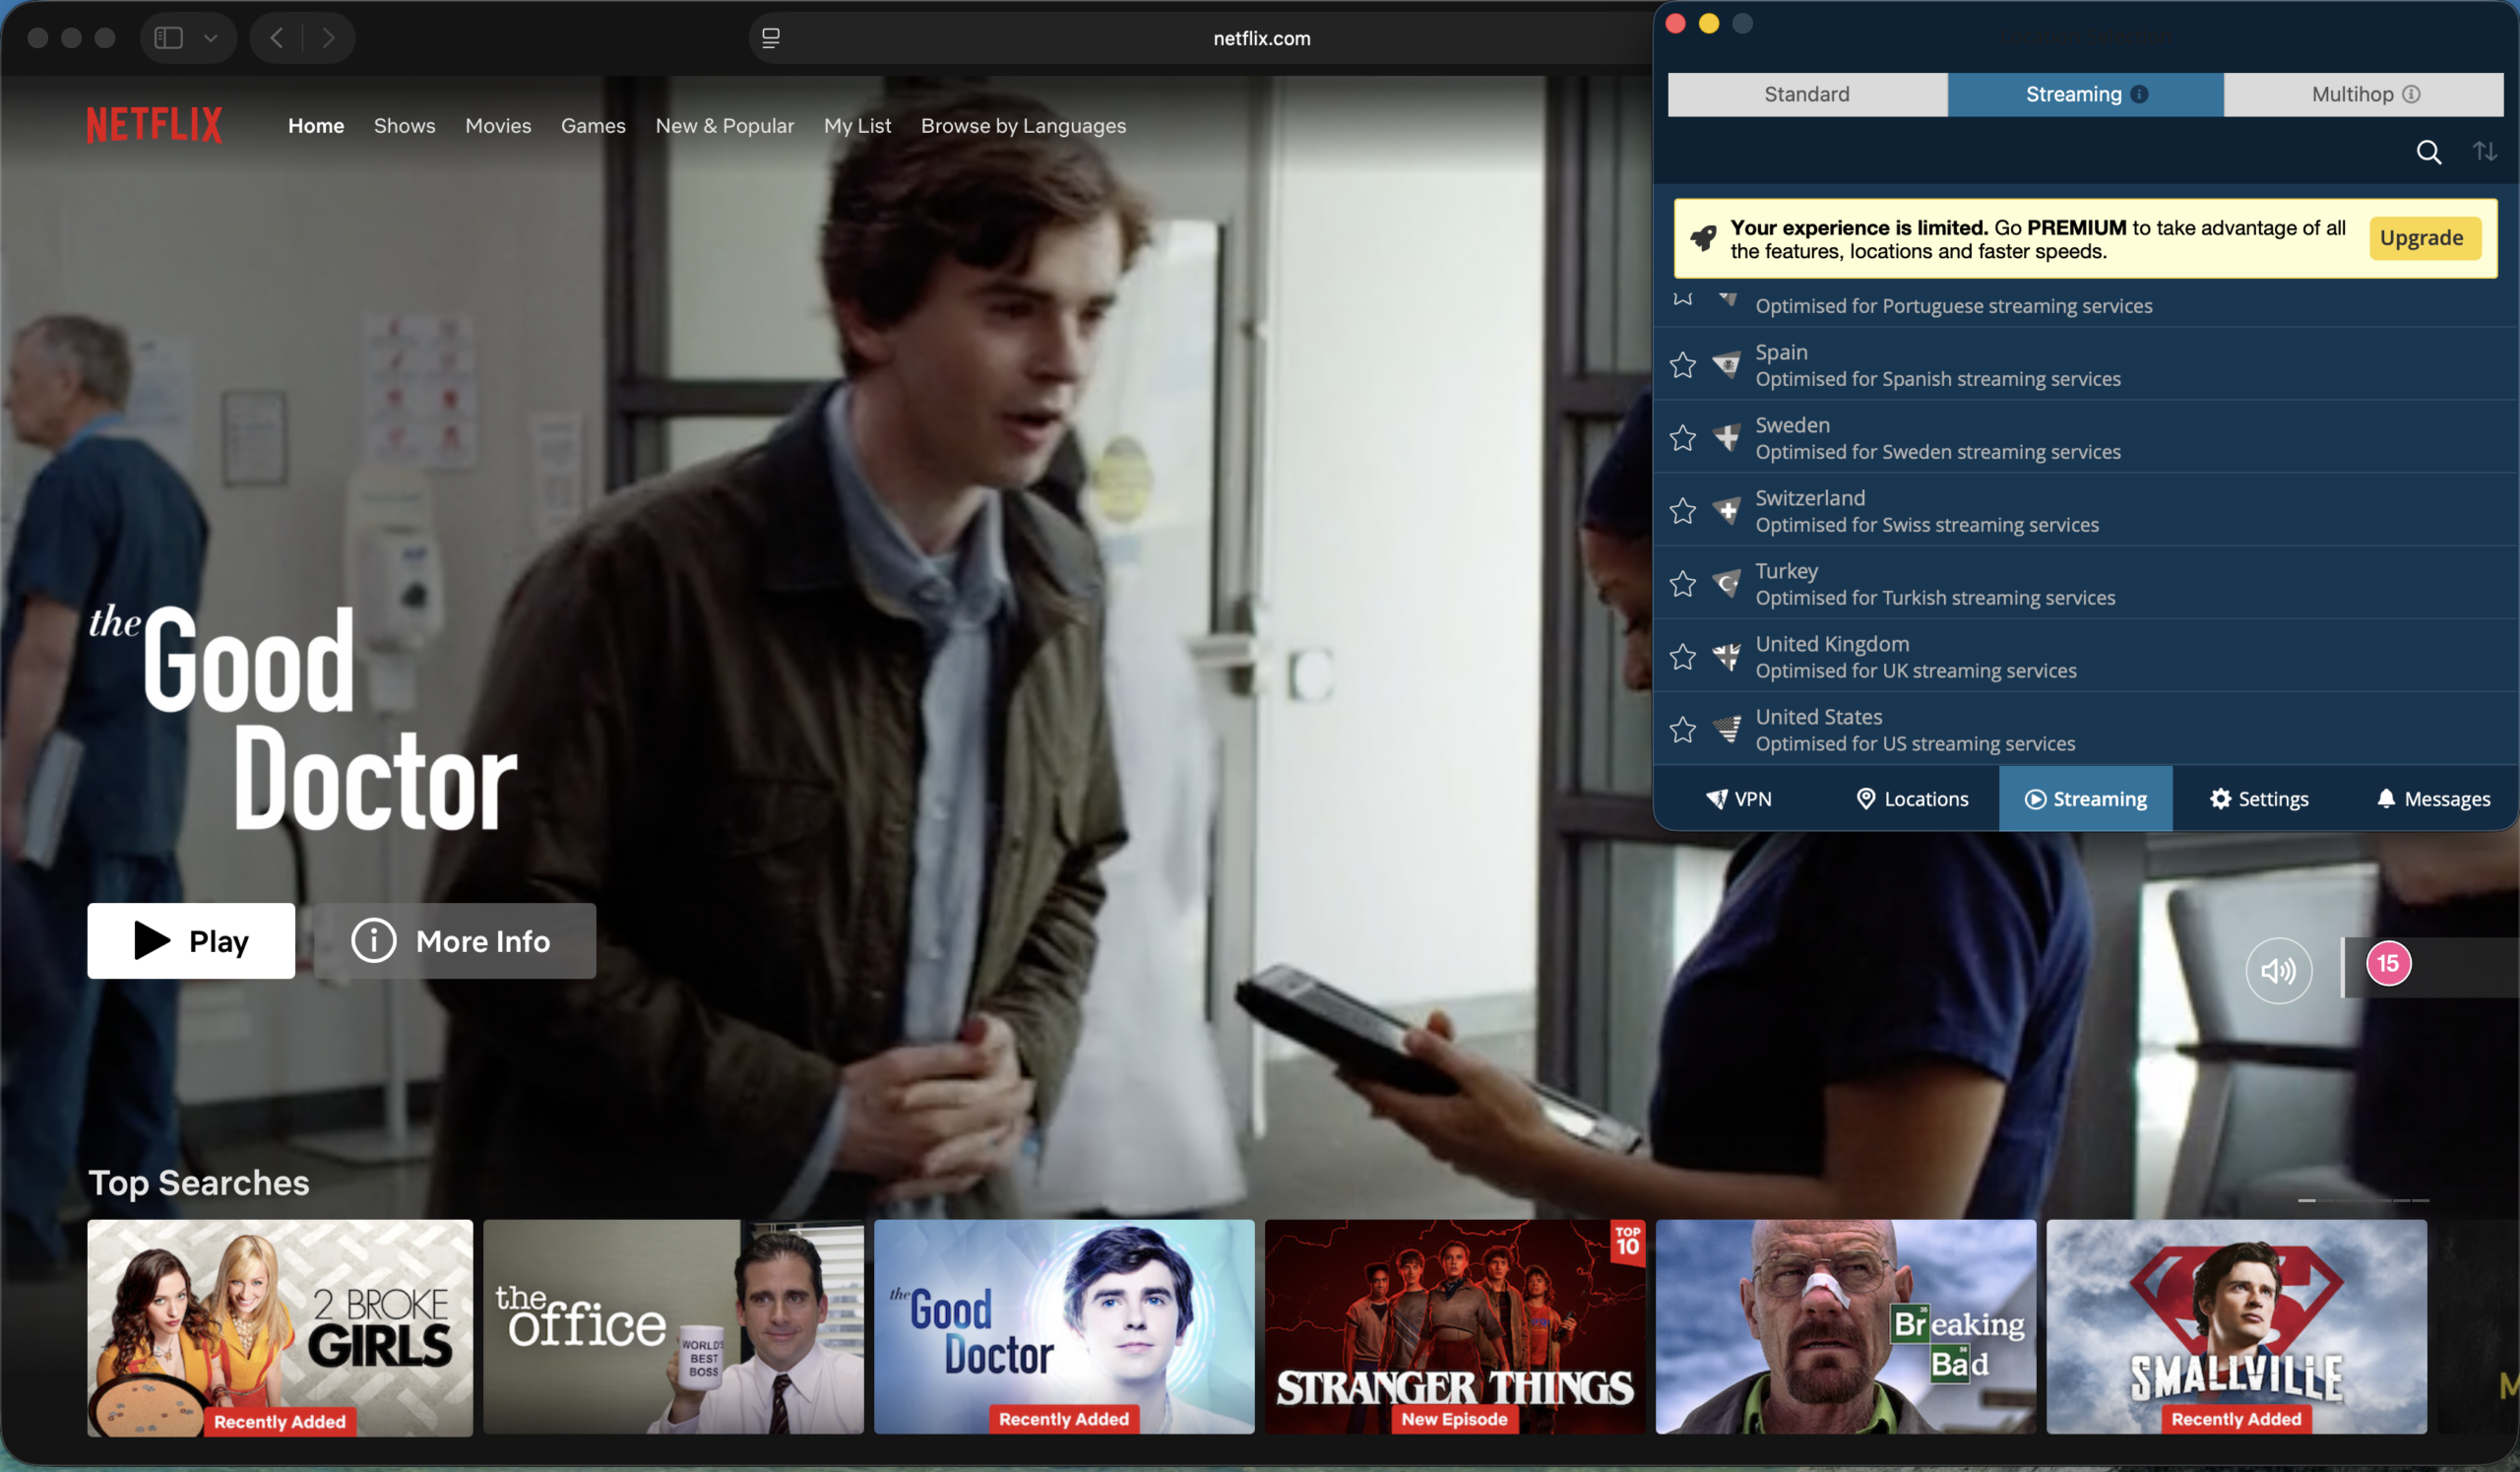Click the Top Searches row heading
This screenshot has width=2520, height=1472.
pos(199,1183)
